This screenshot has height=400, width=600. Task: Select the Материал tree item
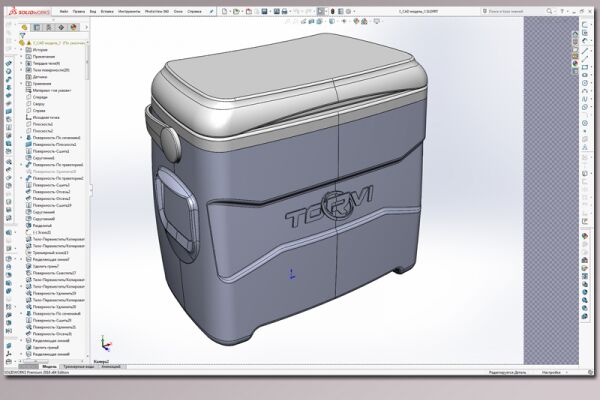pos(48,90)
